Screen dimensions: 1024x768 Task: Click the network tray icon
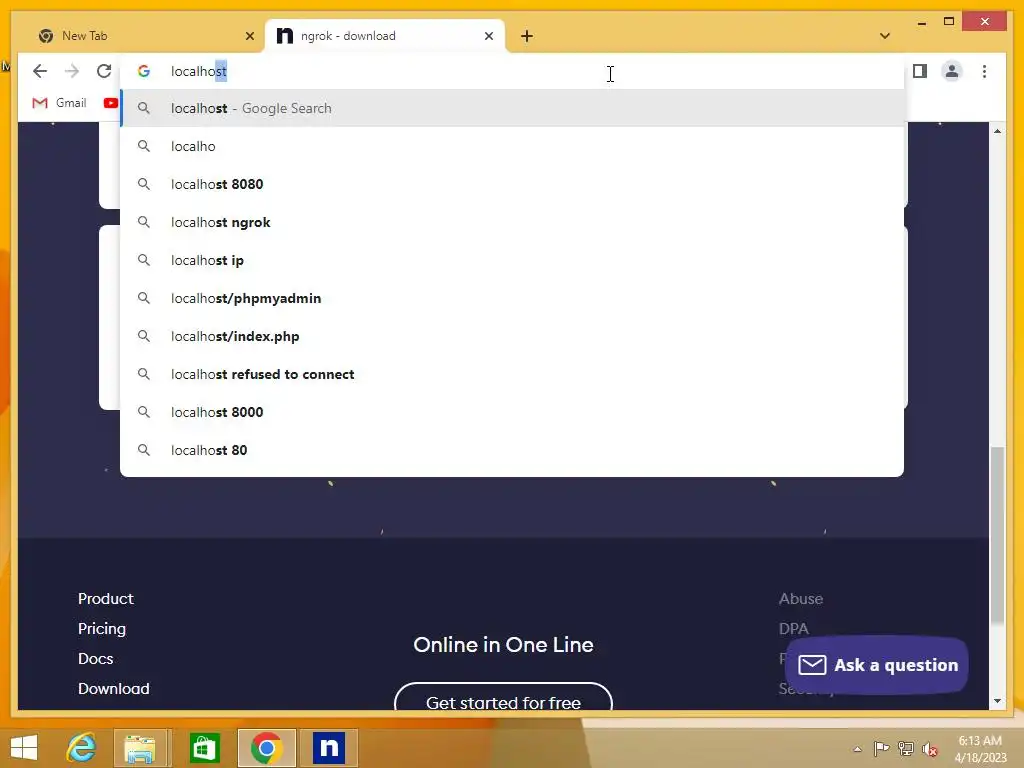tap(906, 749)
